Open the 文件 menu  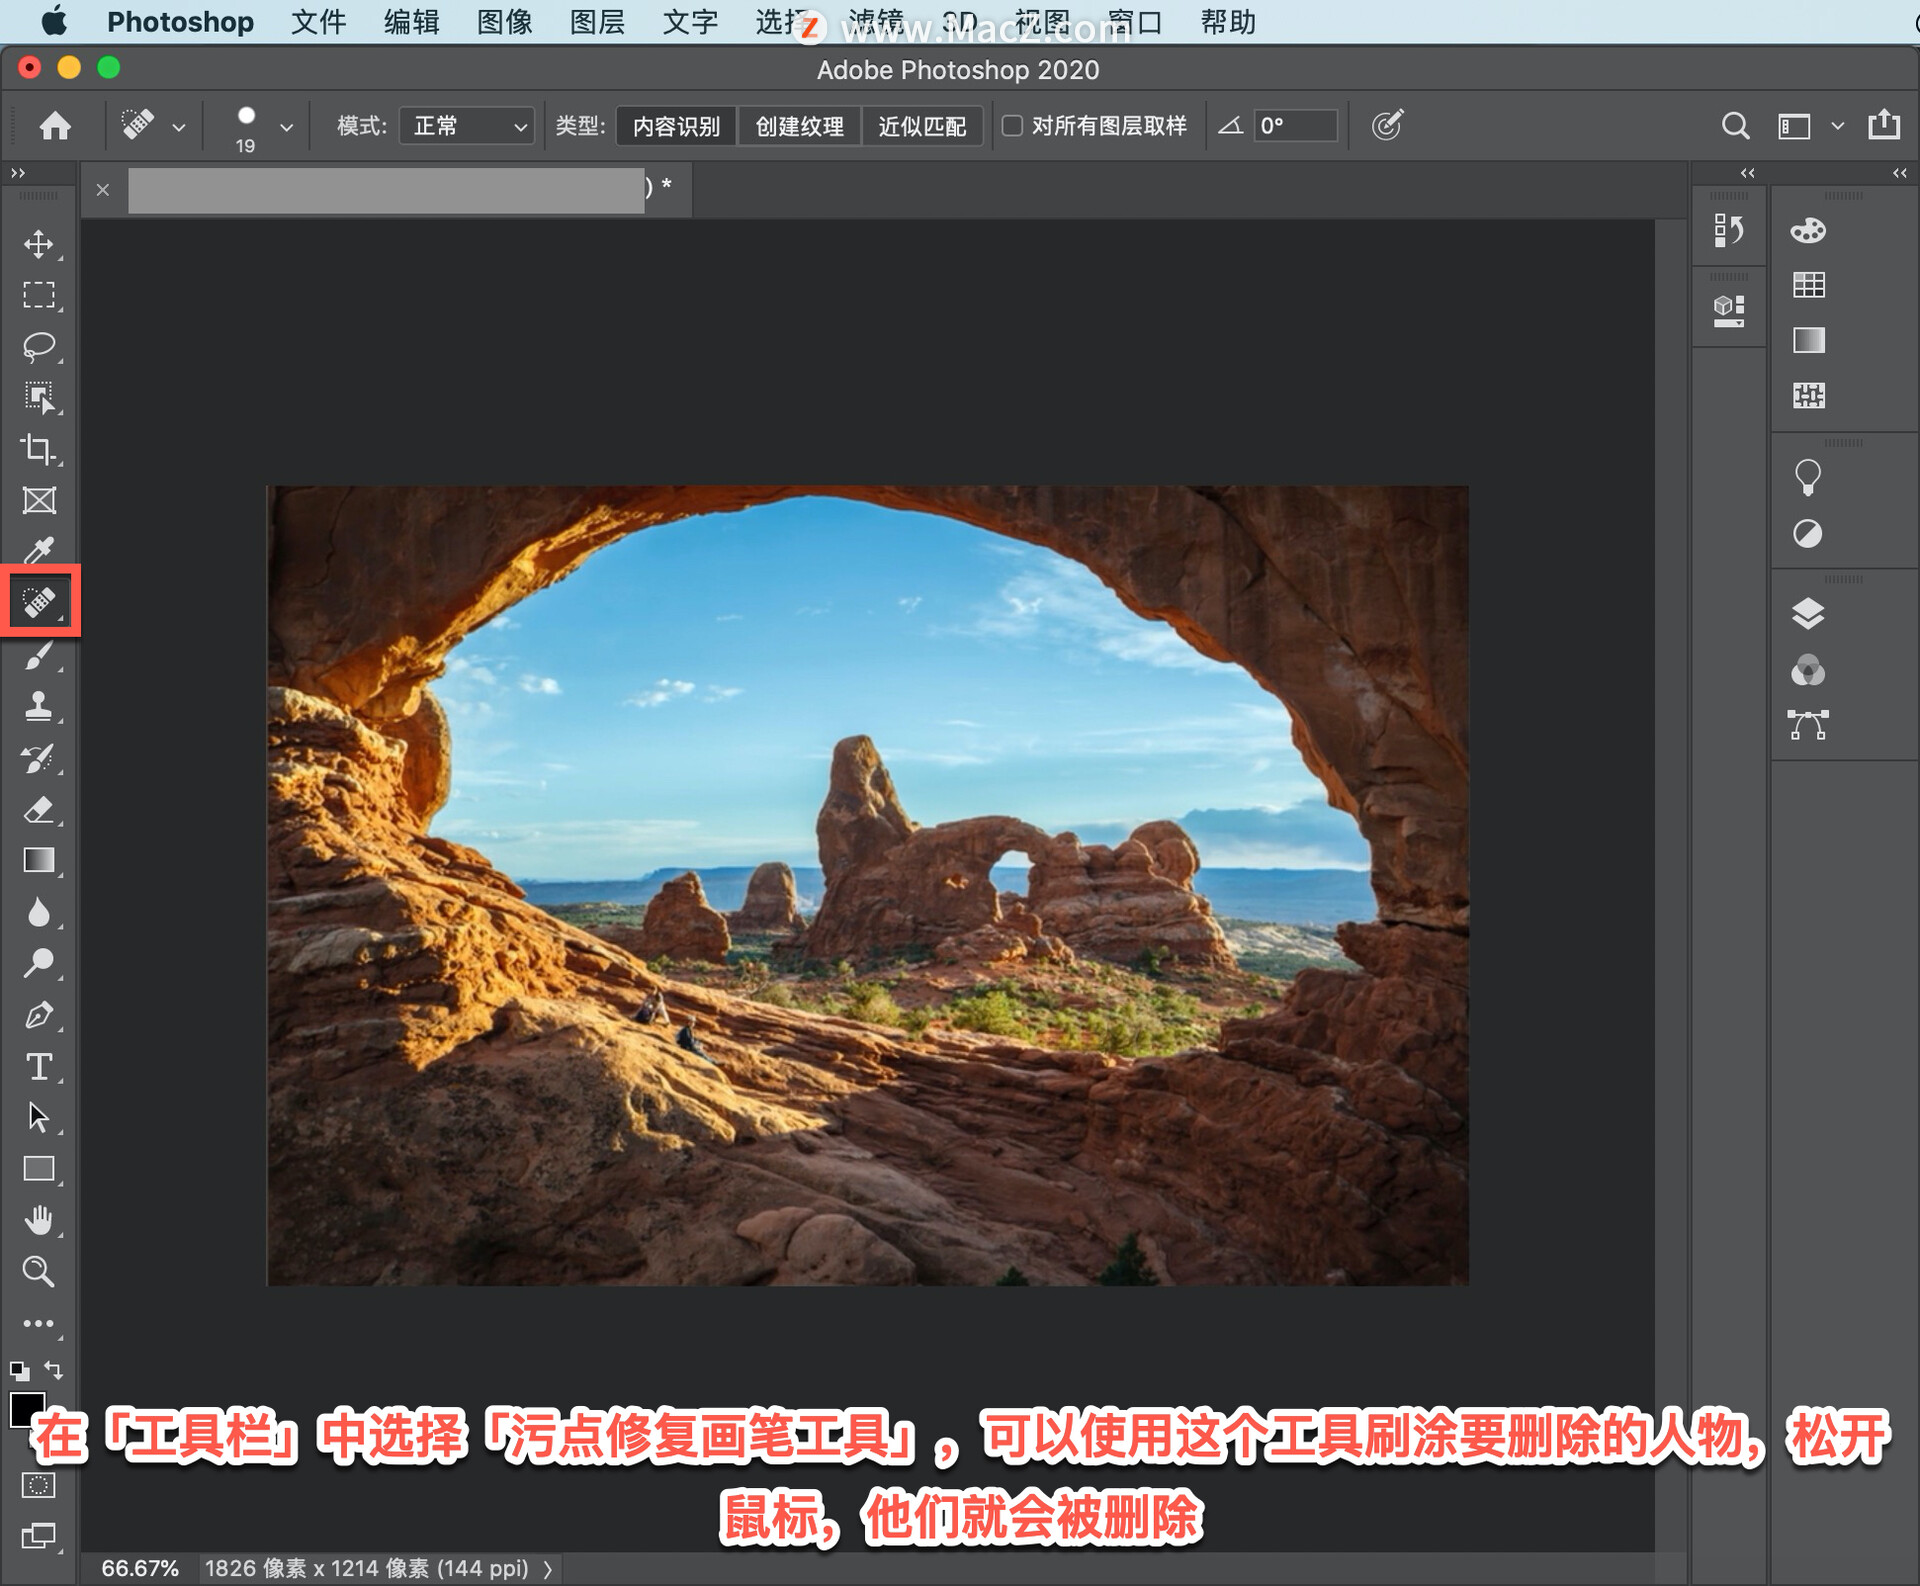coord(319,22)
